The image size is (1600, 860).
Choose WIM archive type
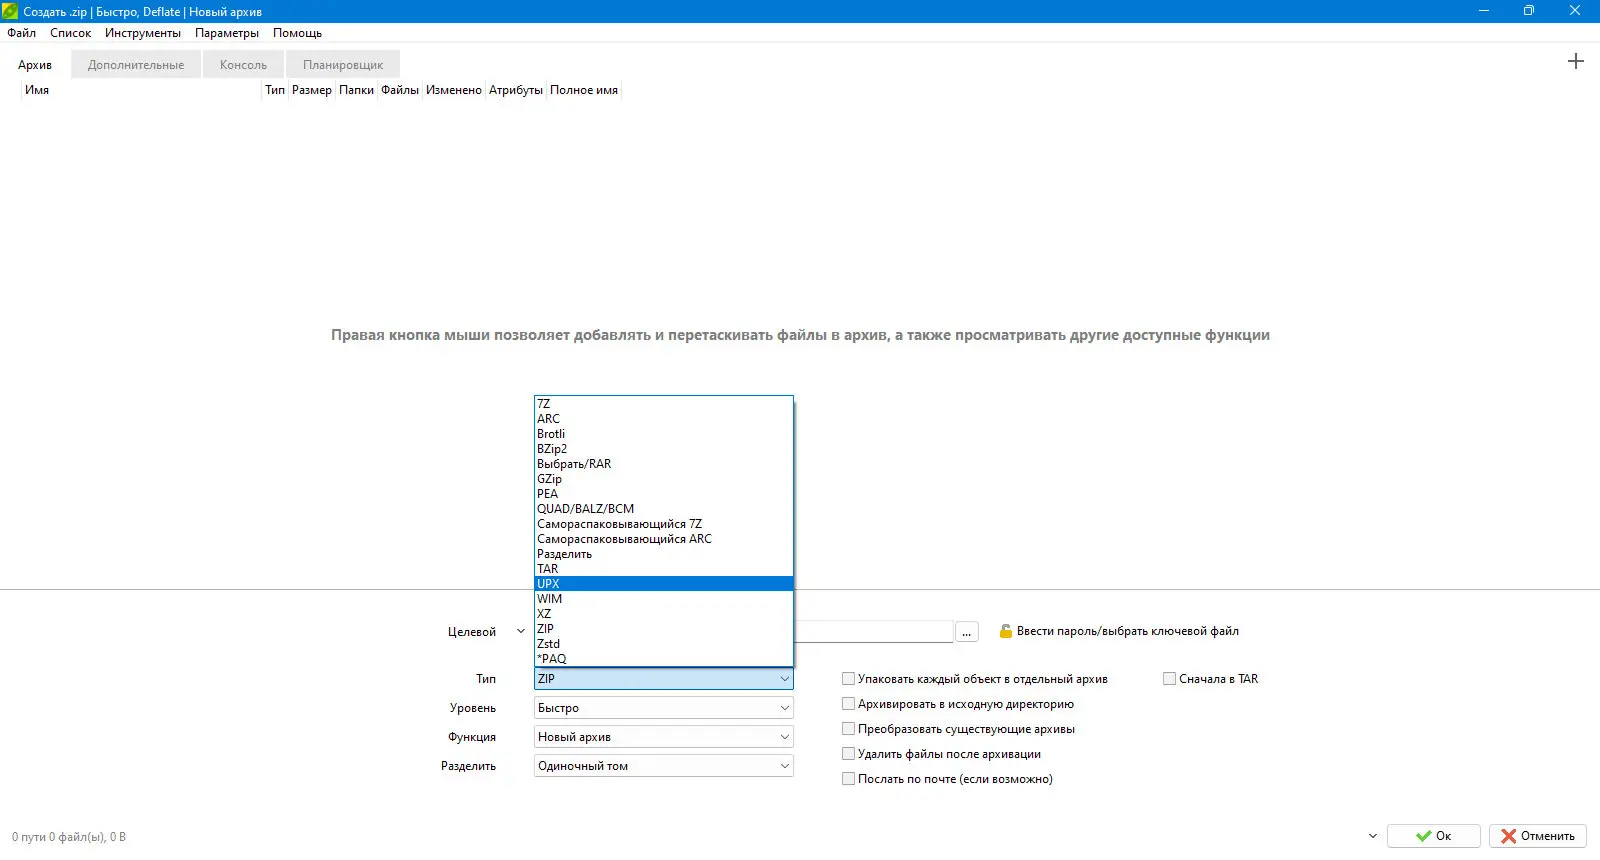664,599
